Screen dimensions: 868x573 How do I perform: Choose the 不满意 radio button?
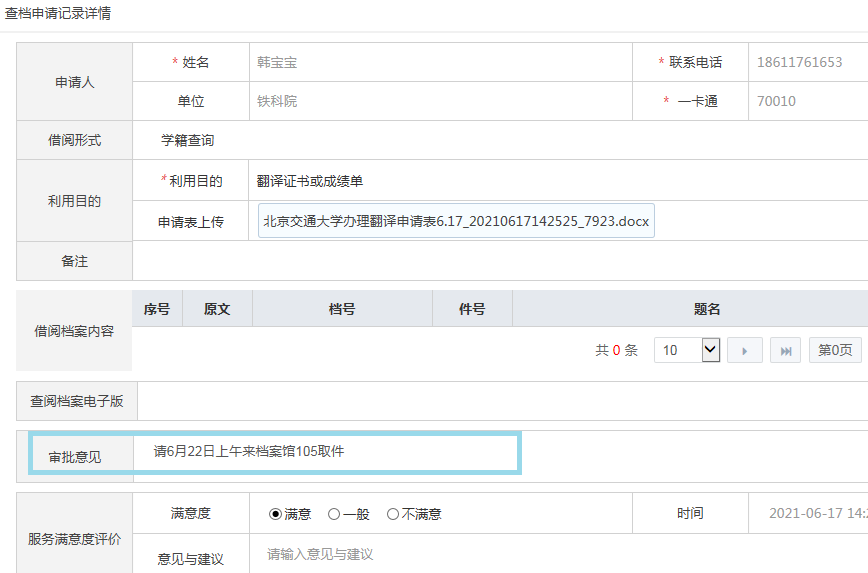[393, 514]
